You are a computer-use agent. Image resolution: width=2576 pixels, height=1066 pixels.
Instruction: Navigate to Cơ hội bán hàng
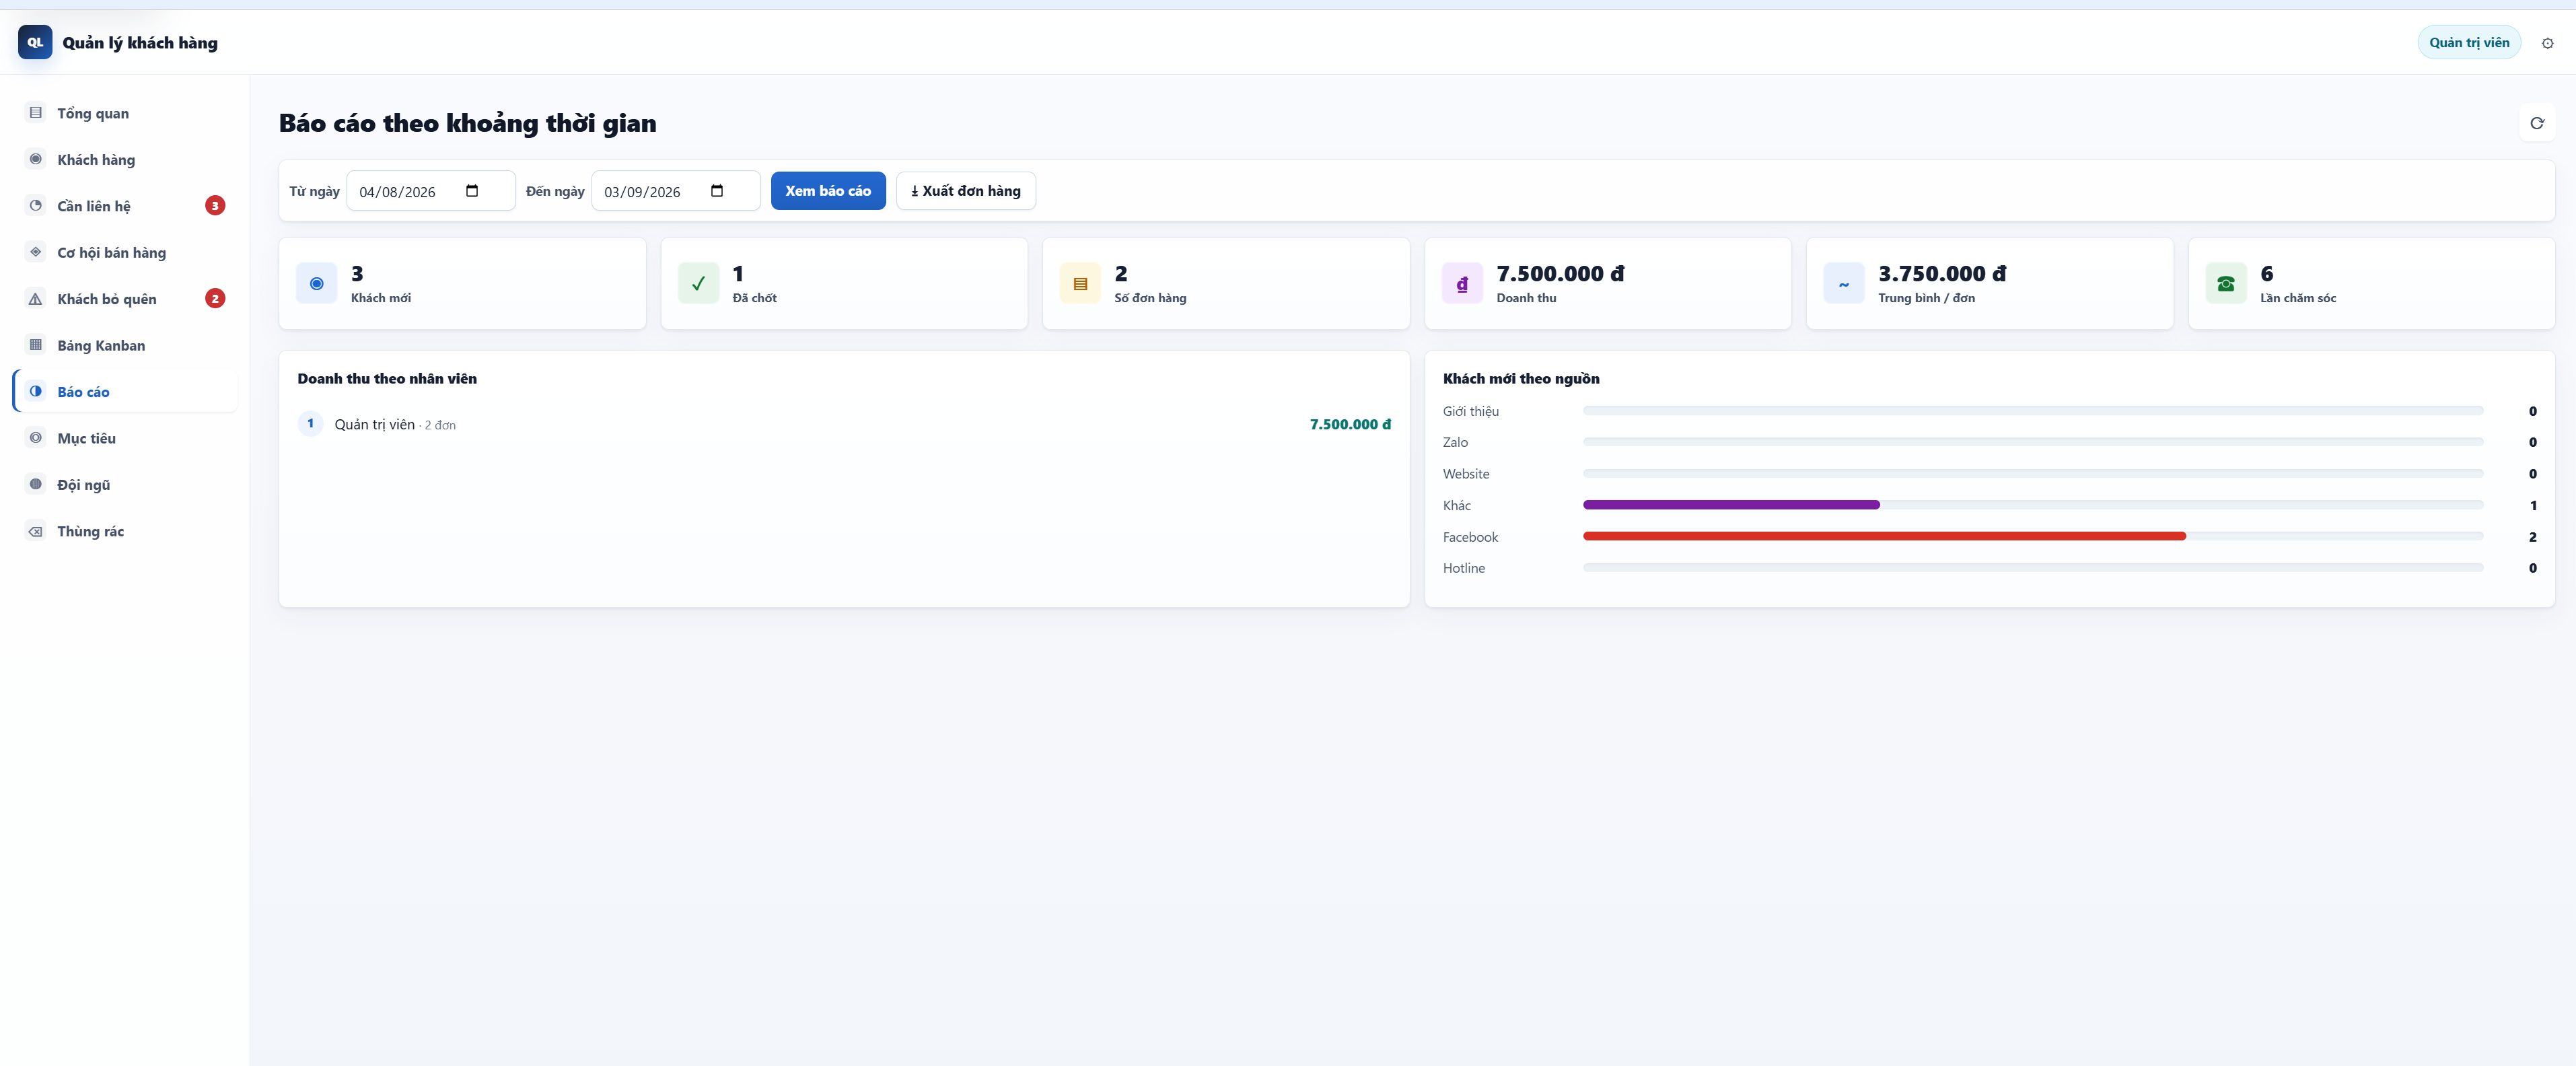pos(125,252)
